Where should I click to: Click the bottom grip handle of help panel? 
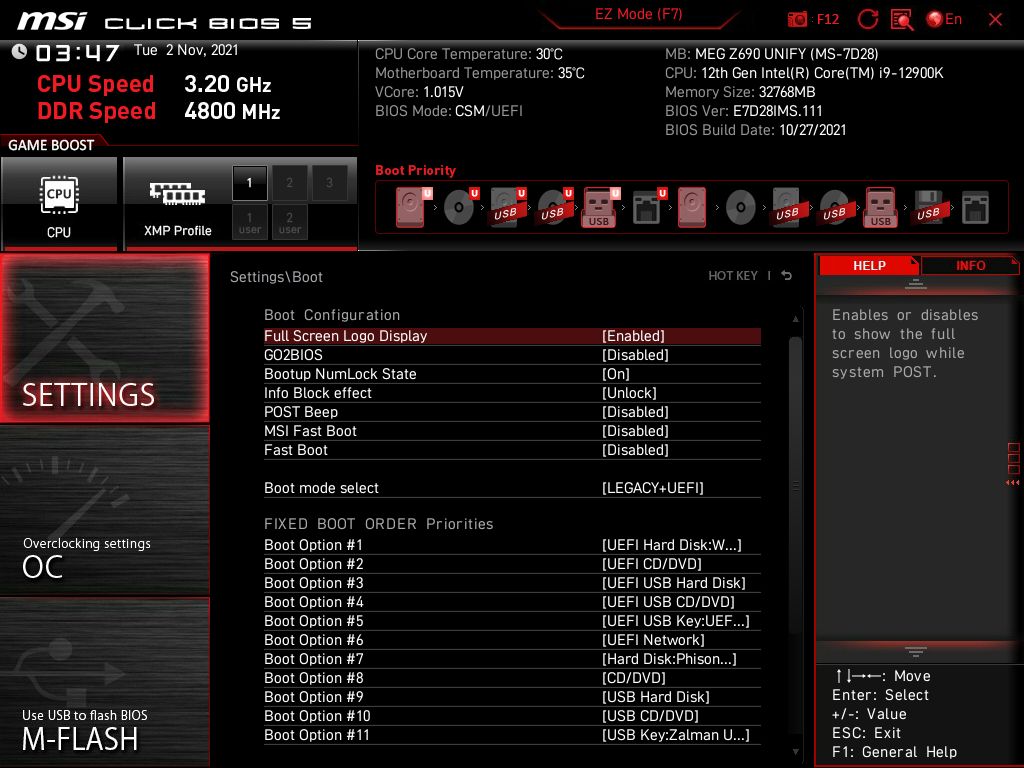point(915,652)
